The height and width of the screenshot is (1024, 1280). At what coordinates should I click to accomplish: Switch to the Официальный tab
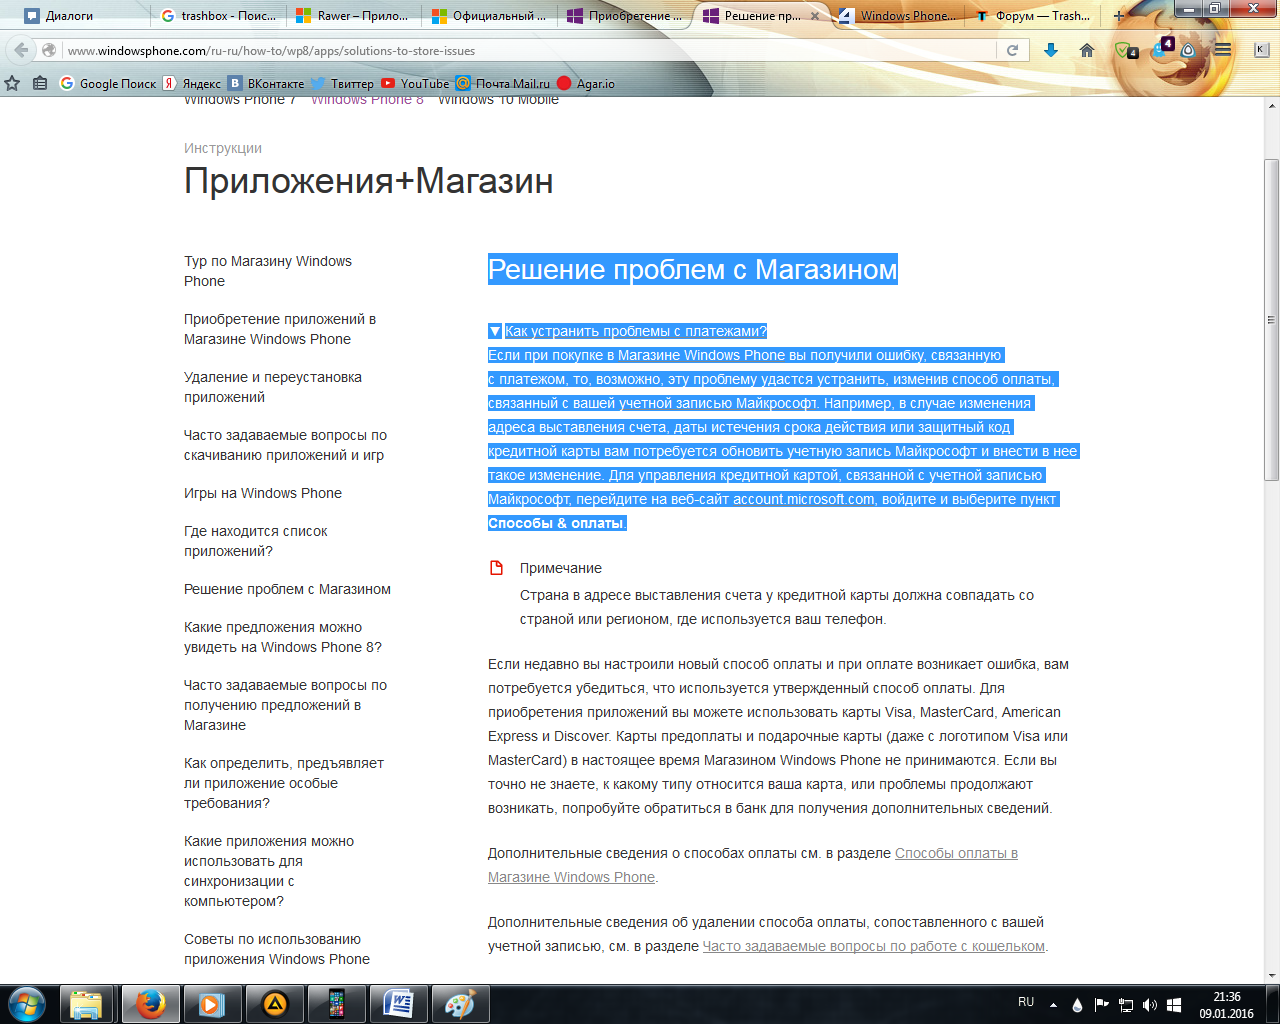pyautogui.click(x=489, y=15)
